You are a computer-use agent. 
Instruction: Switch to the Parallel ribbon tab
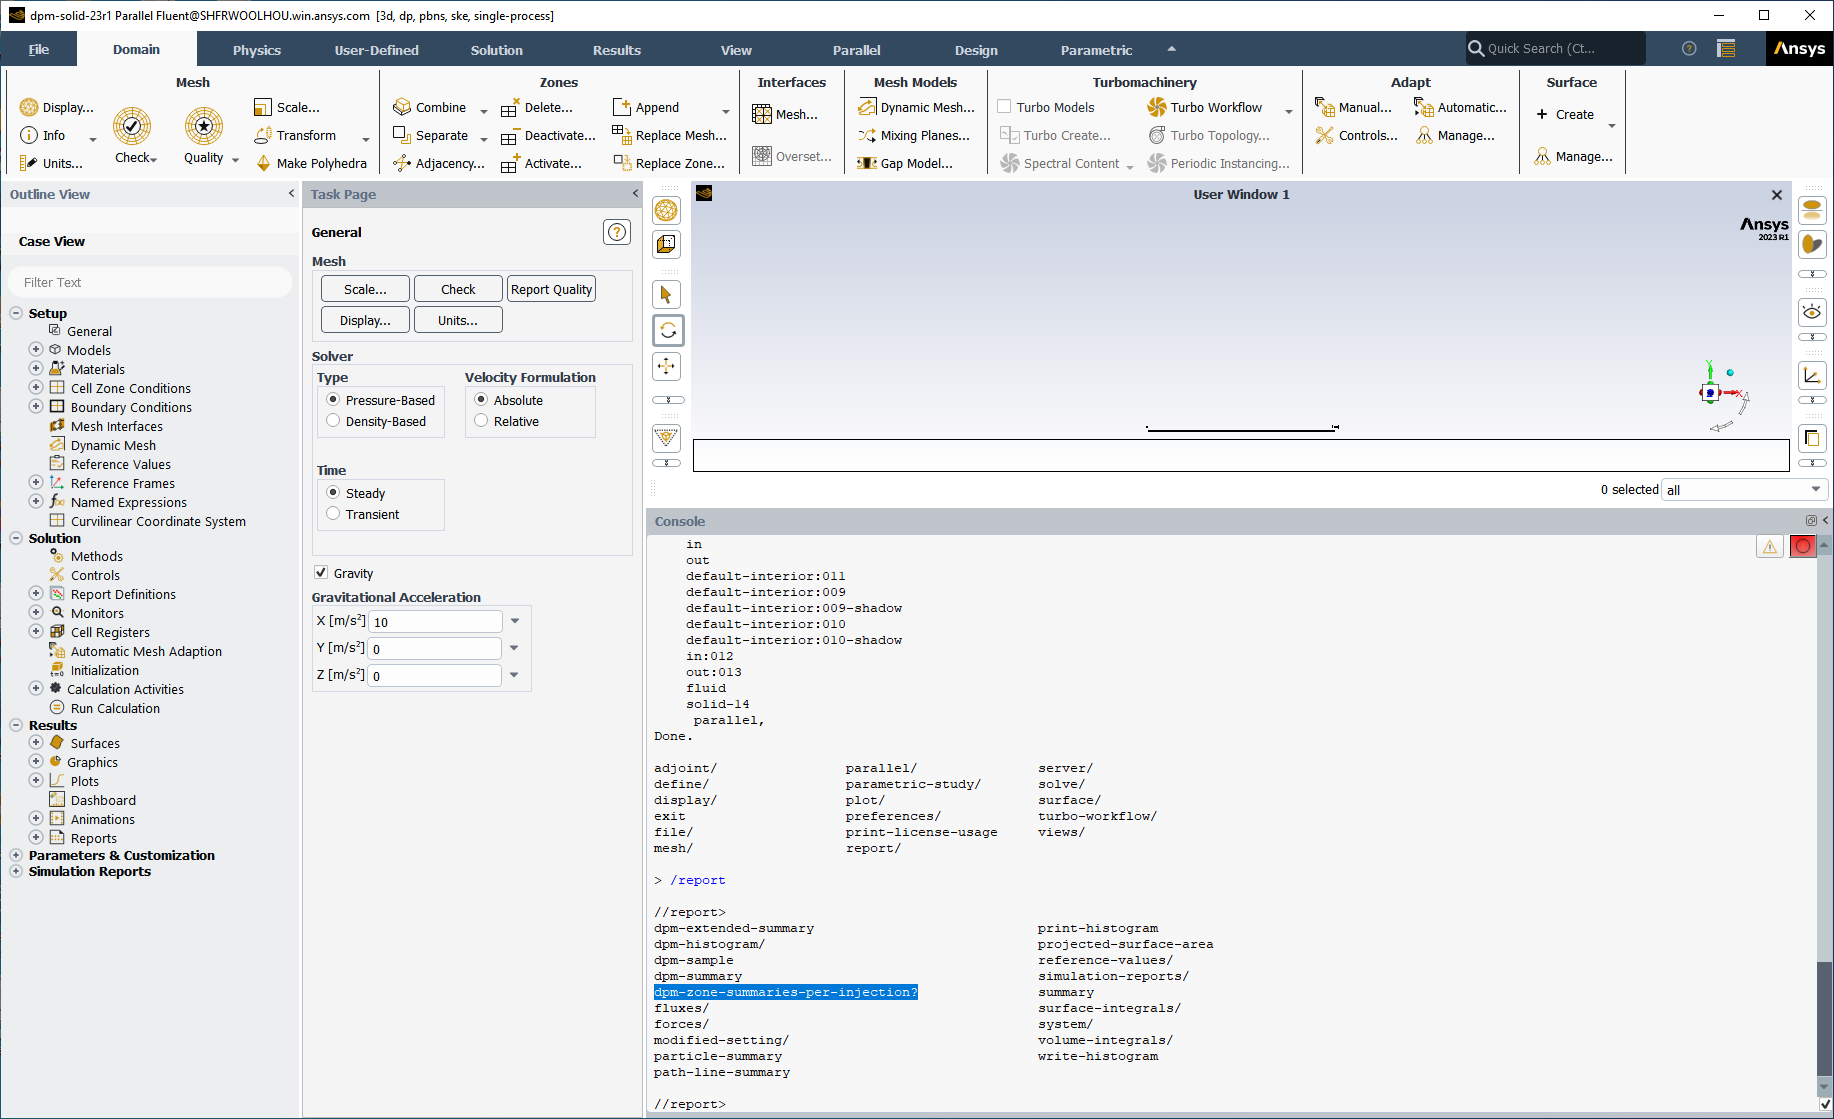point(857,50)
